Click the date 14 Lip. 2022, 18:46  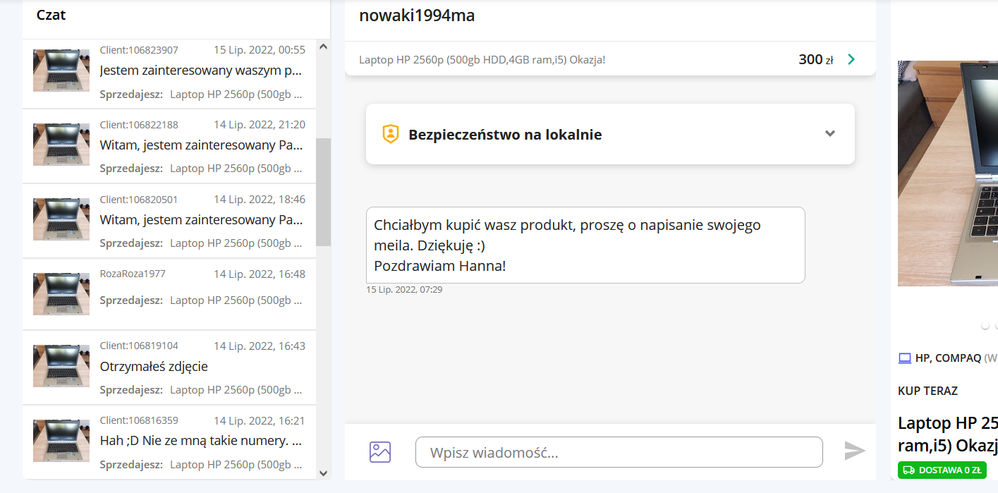tap(259, 200)
